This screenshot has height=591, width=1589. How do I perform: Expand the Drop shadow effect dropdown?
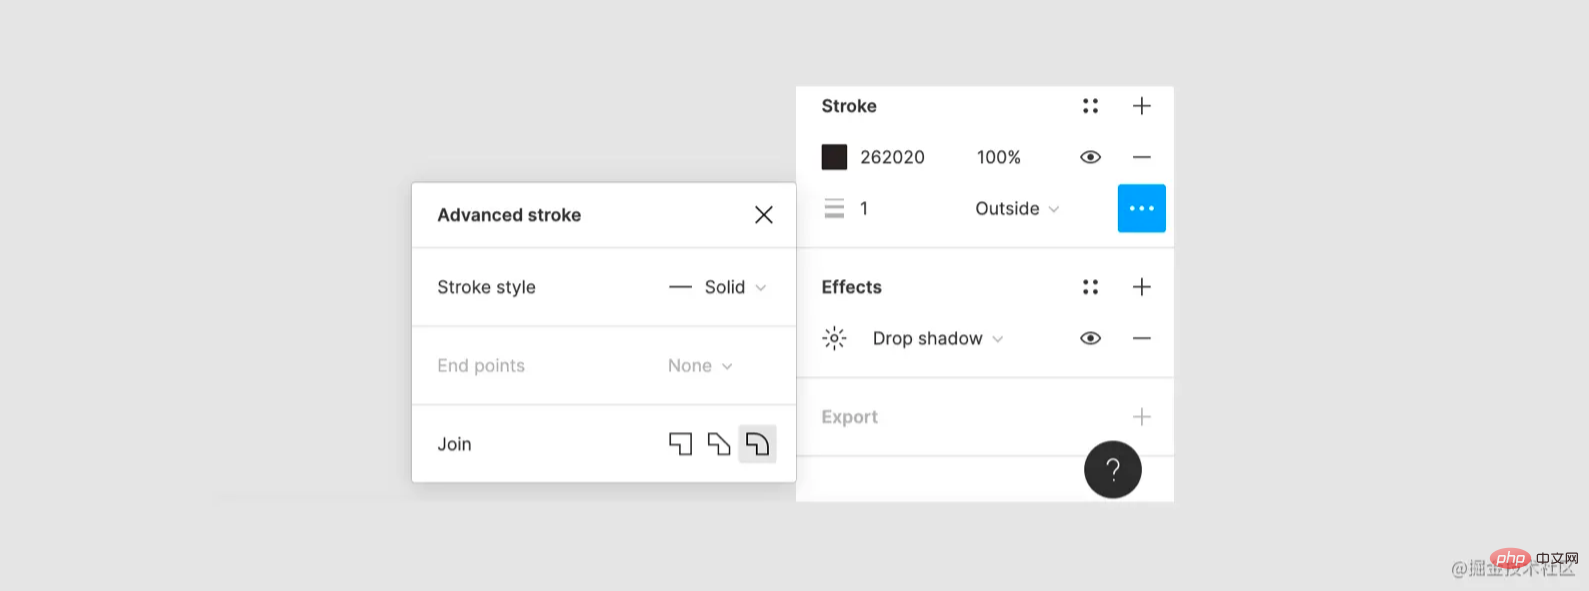938,338
